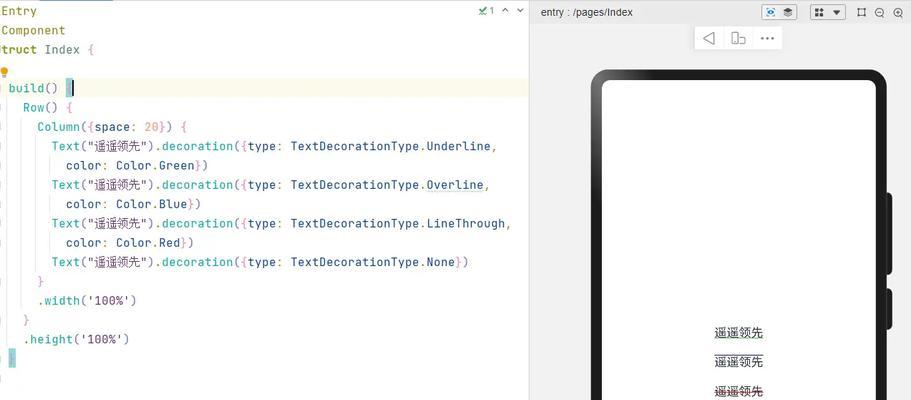The height and width of the screenshot is (400, 911).
Task: Click the strikethrough 遥遥领先 preview text
Action: 738,391
